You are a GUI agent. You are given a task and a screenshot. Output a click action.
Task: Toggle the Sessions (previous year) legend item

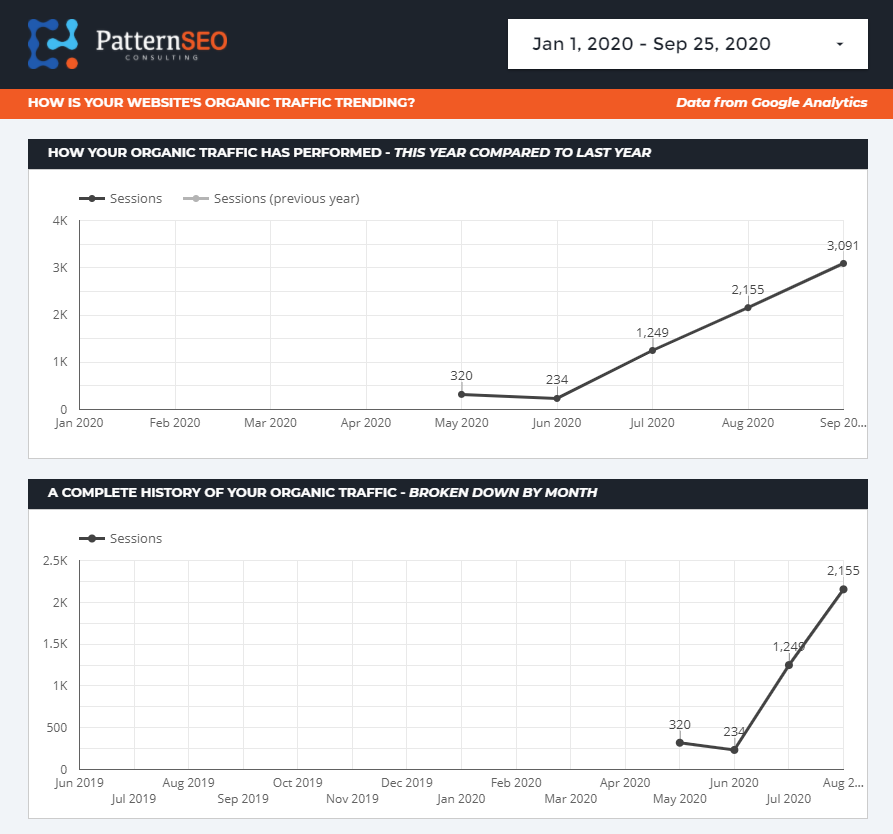pos(273,198)
